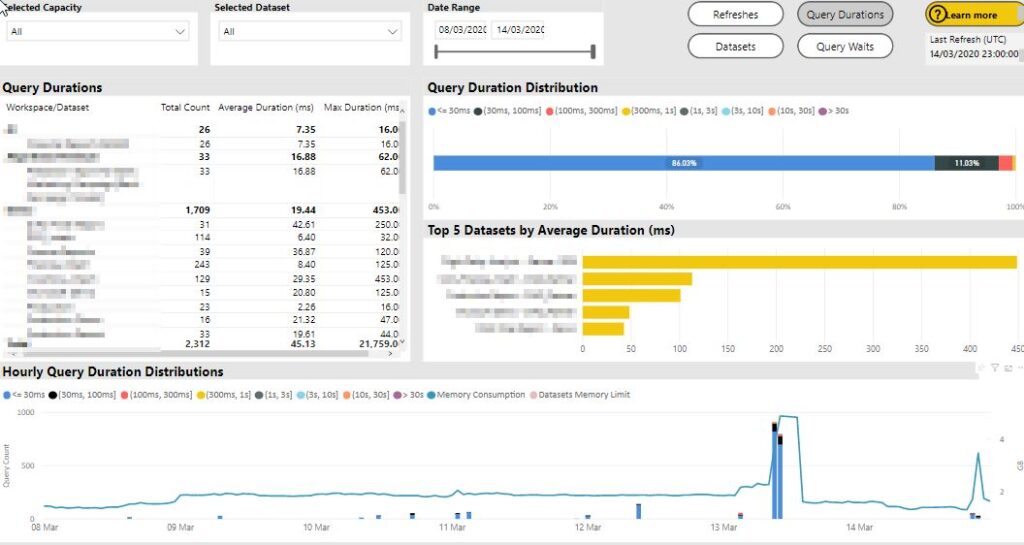Open the Query Waits page

pos(844,46)
